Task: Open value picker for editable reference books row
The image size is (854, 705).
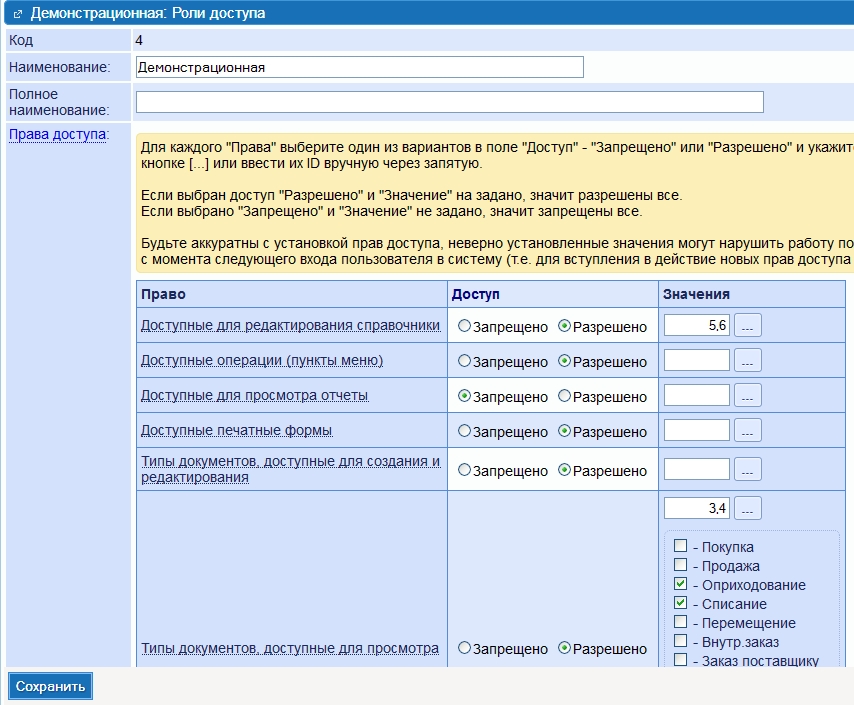Action: [x=747, y=325]
